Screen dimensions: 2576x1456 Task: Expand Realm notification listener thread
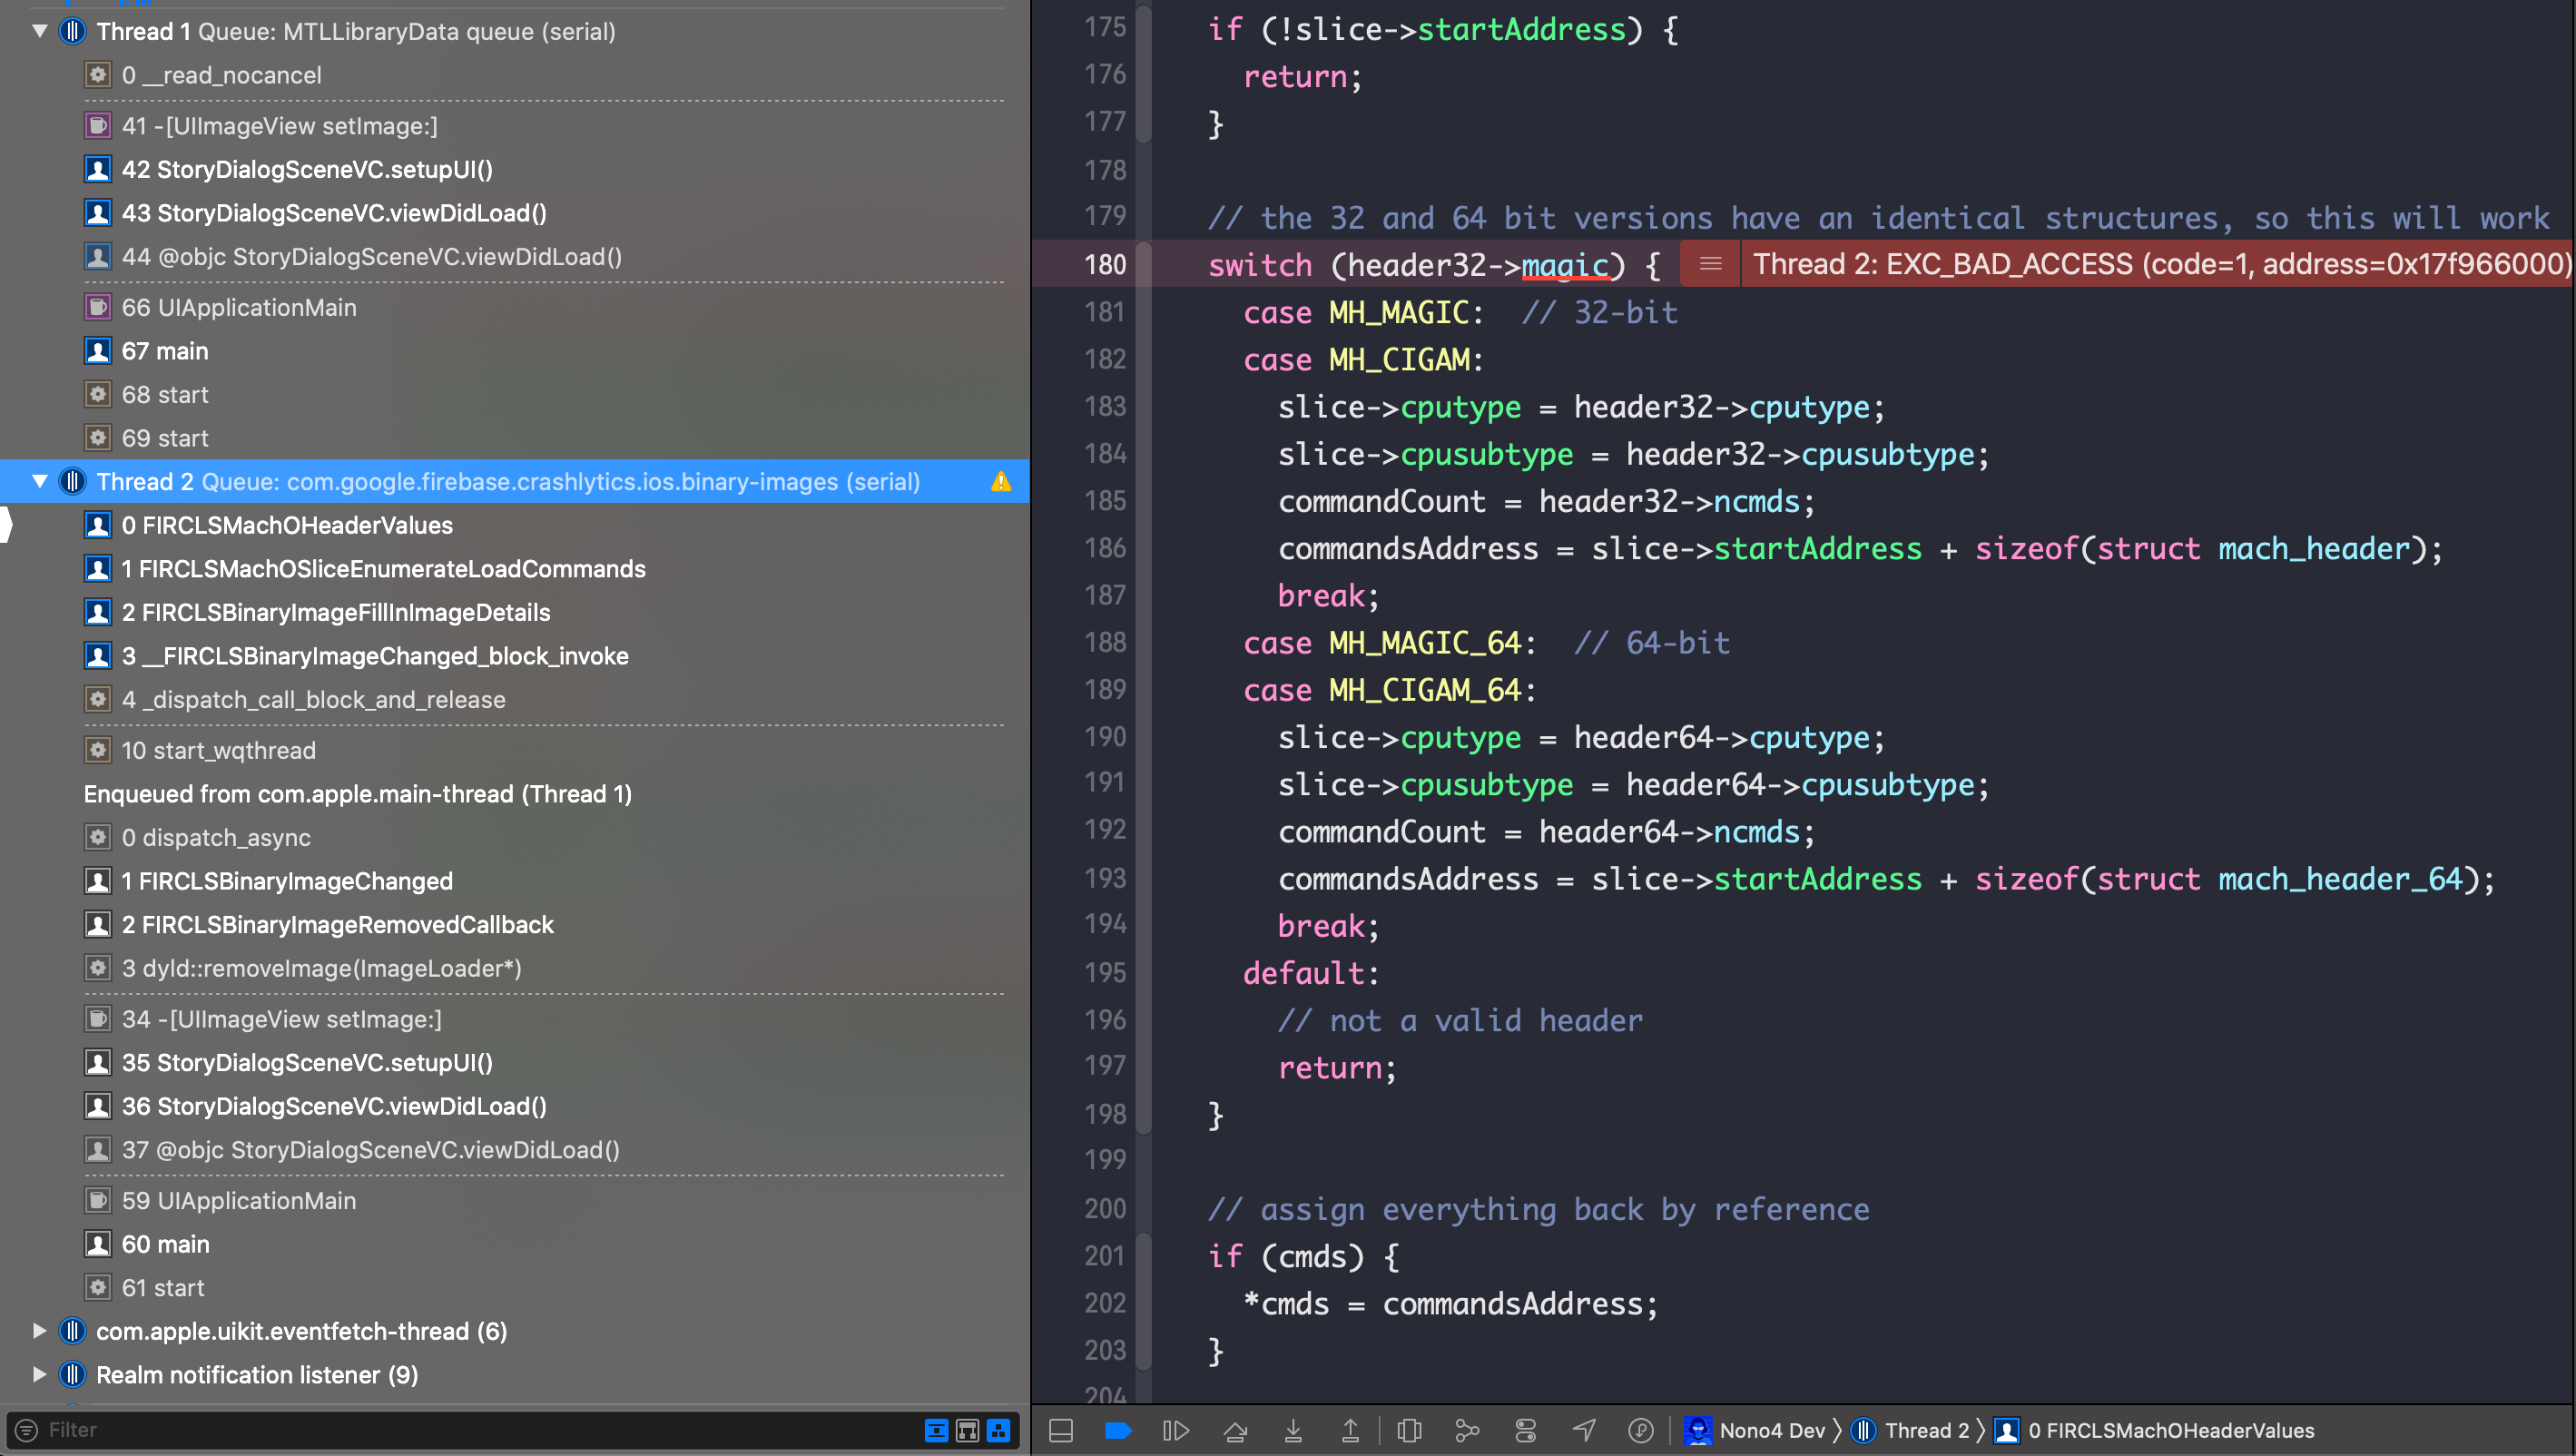[40, 1374]
